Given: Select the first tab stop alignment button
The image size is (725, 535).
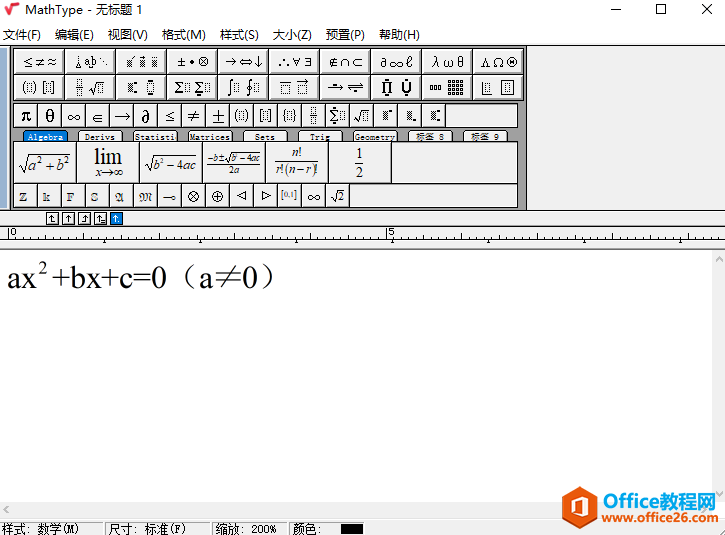Looking at the screenshot, I should pos(52,218).
